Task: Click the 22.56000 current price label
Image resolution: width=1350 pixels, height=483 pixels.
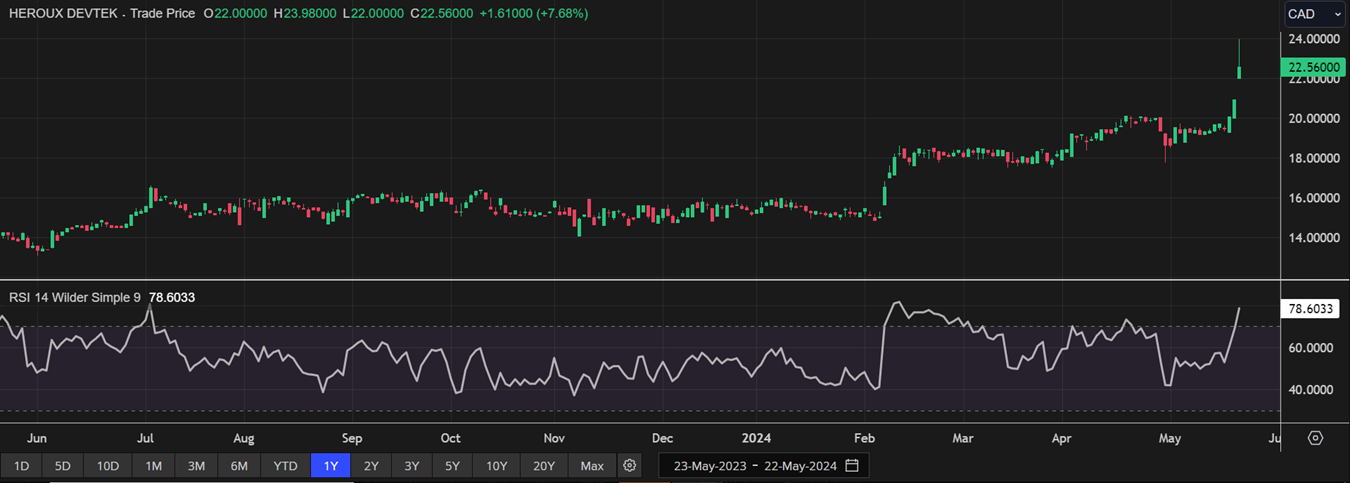Action: [x=1313, y=67]
